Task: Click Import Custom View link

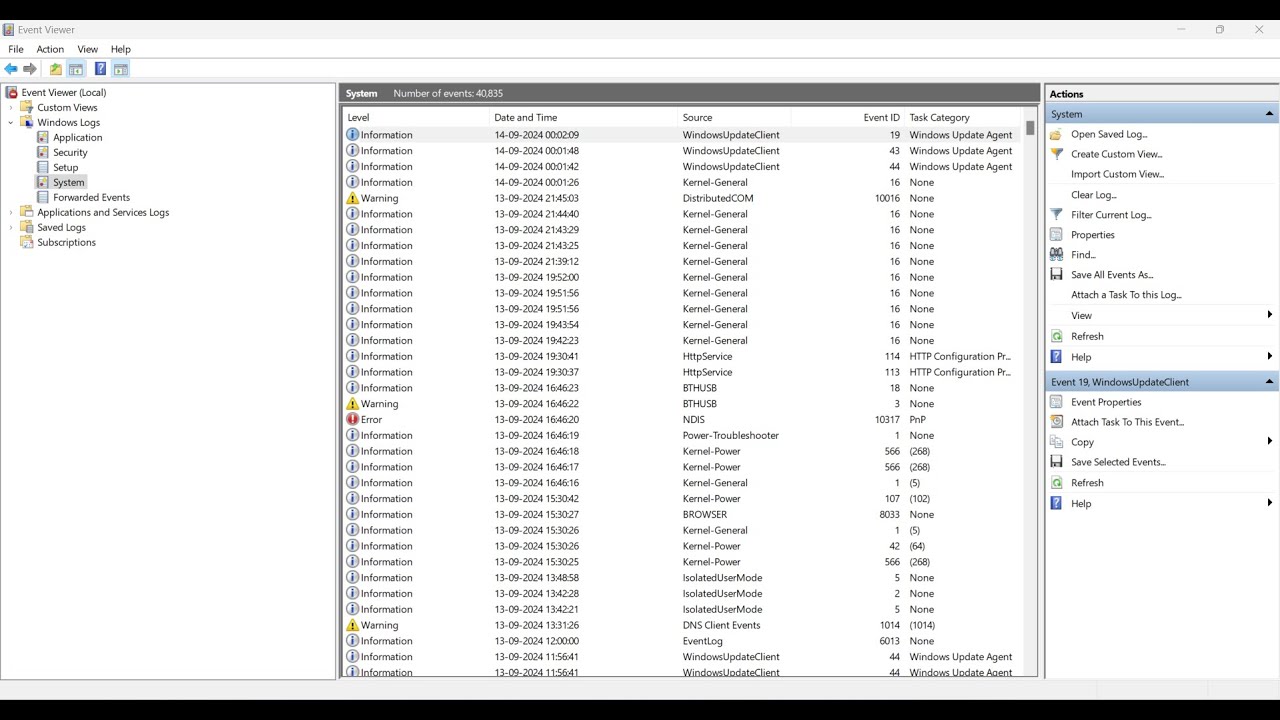Action: (1117, 174)
